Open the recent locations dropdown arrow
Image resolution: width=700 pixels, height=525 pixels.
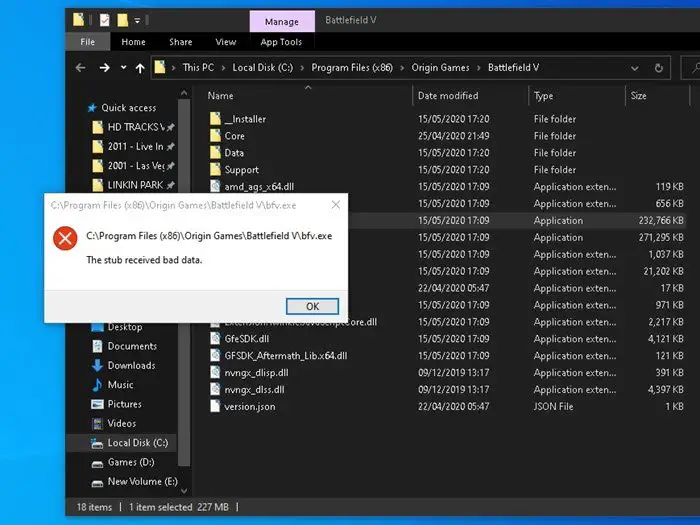(123, 68)
